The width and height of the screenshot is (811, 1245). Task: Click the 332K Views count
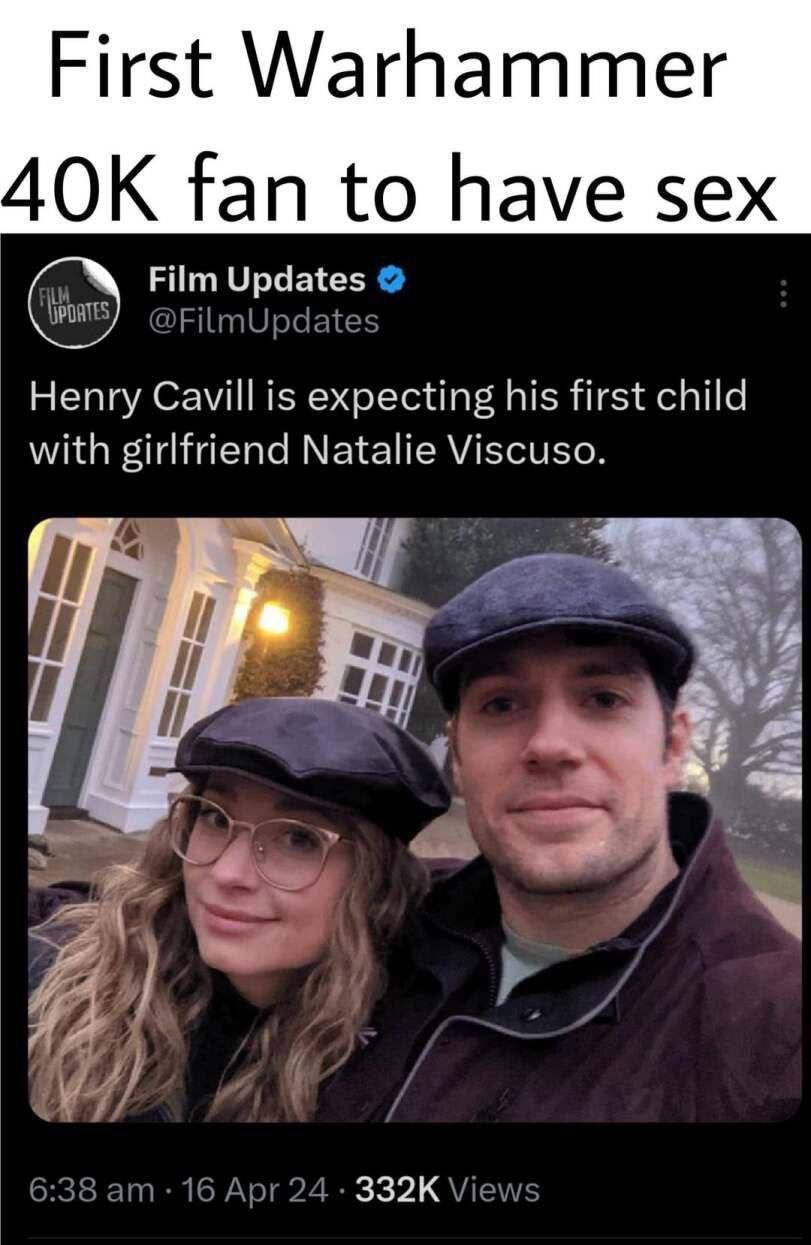point(446,1189)
